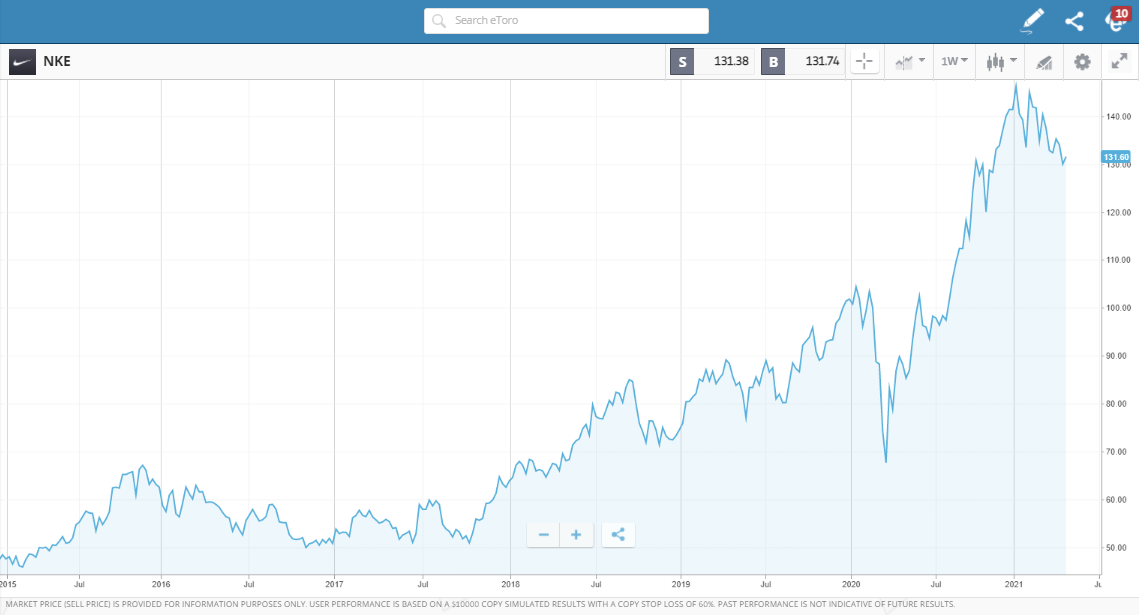This screenshot has width=1139, height=615.
Task: Click the 2018 label on the time axis
Action: [x=510, y=583]
